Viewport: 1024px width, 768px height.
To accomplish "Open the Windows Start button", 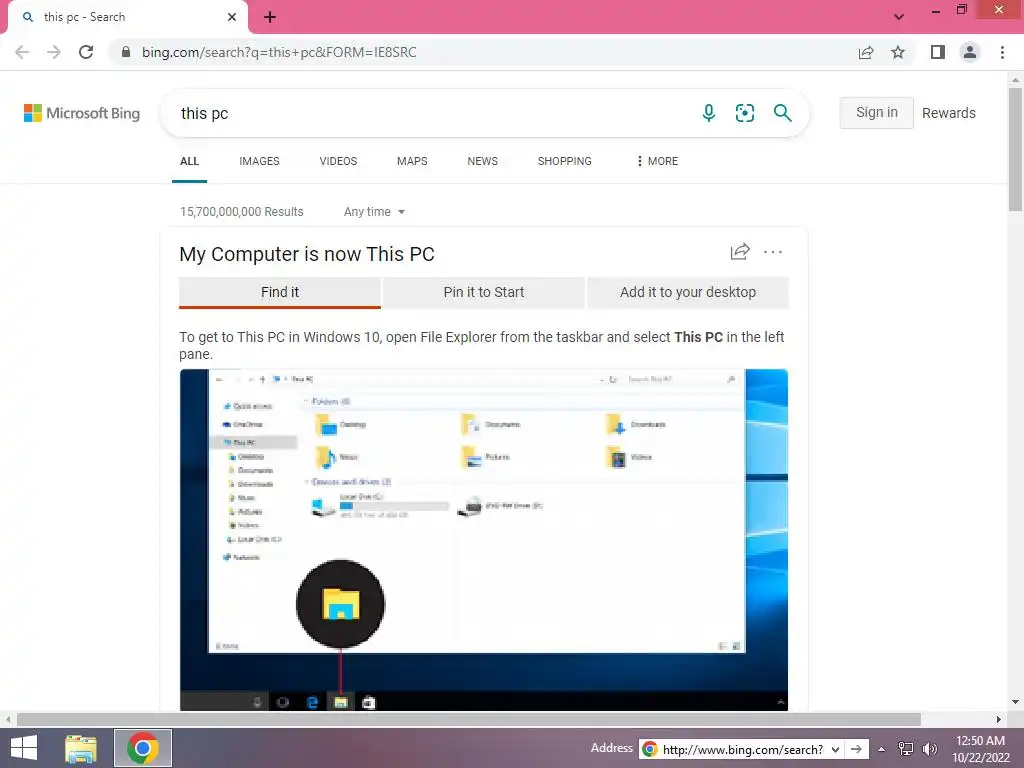I will coord(24,748).
